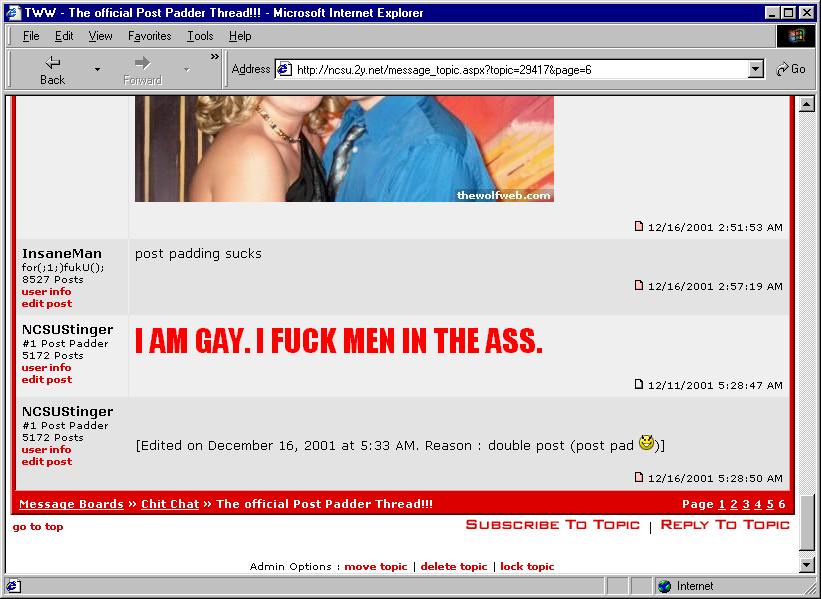Open the Tools menu
The width and height of the screenshot is (821, 599).
(x=200, y=36)
